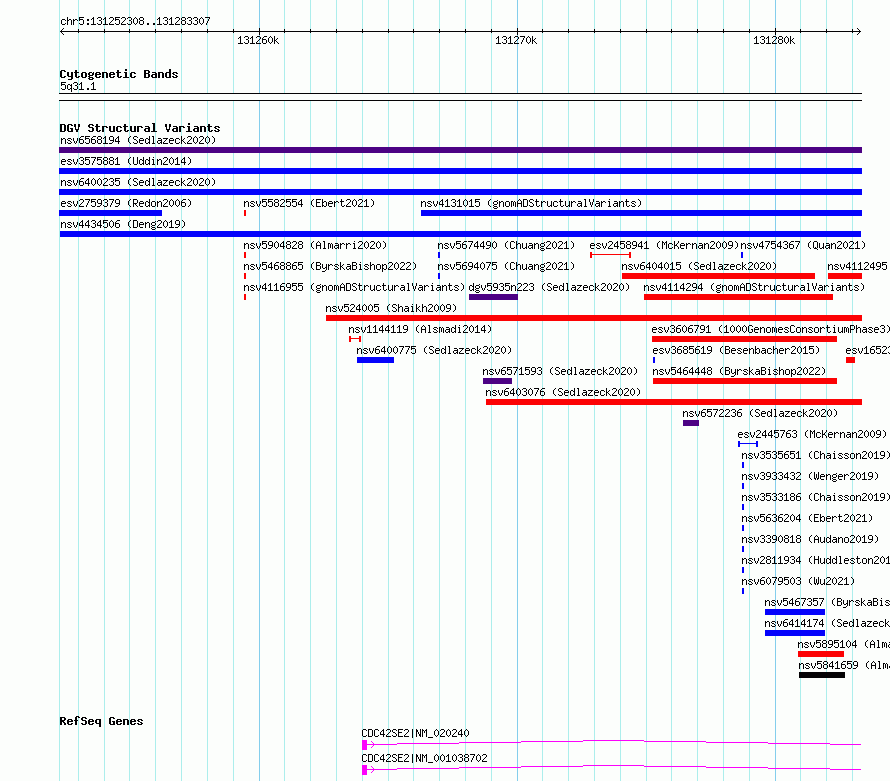Select esv2445763 (McKernan2009) label
The image size is (890, 781).
pos(812,434)
